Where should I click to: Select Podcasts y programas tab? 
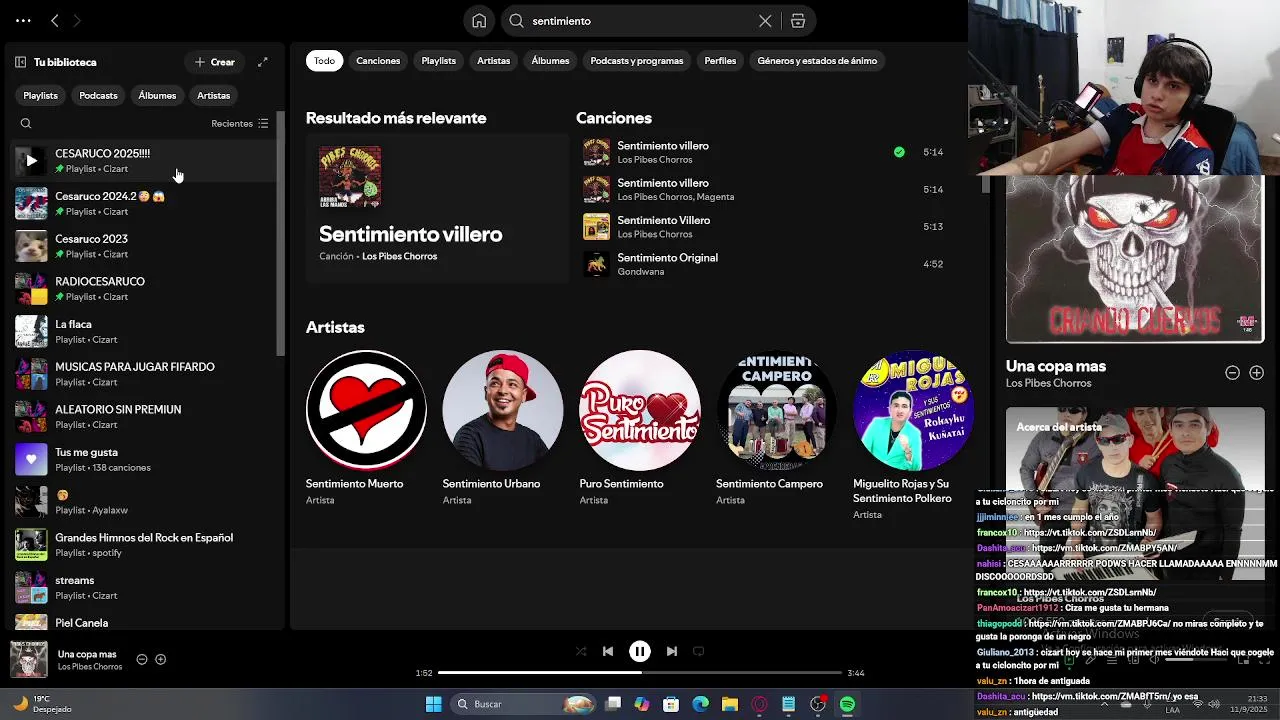[x=637, y=61]
